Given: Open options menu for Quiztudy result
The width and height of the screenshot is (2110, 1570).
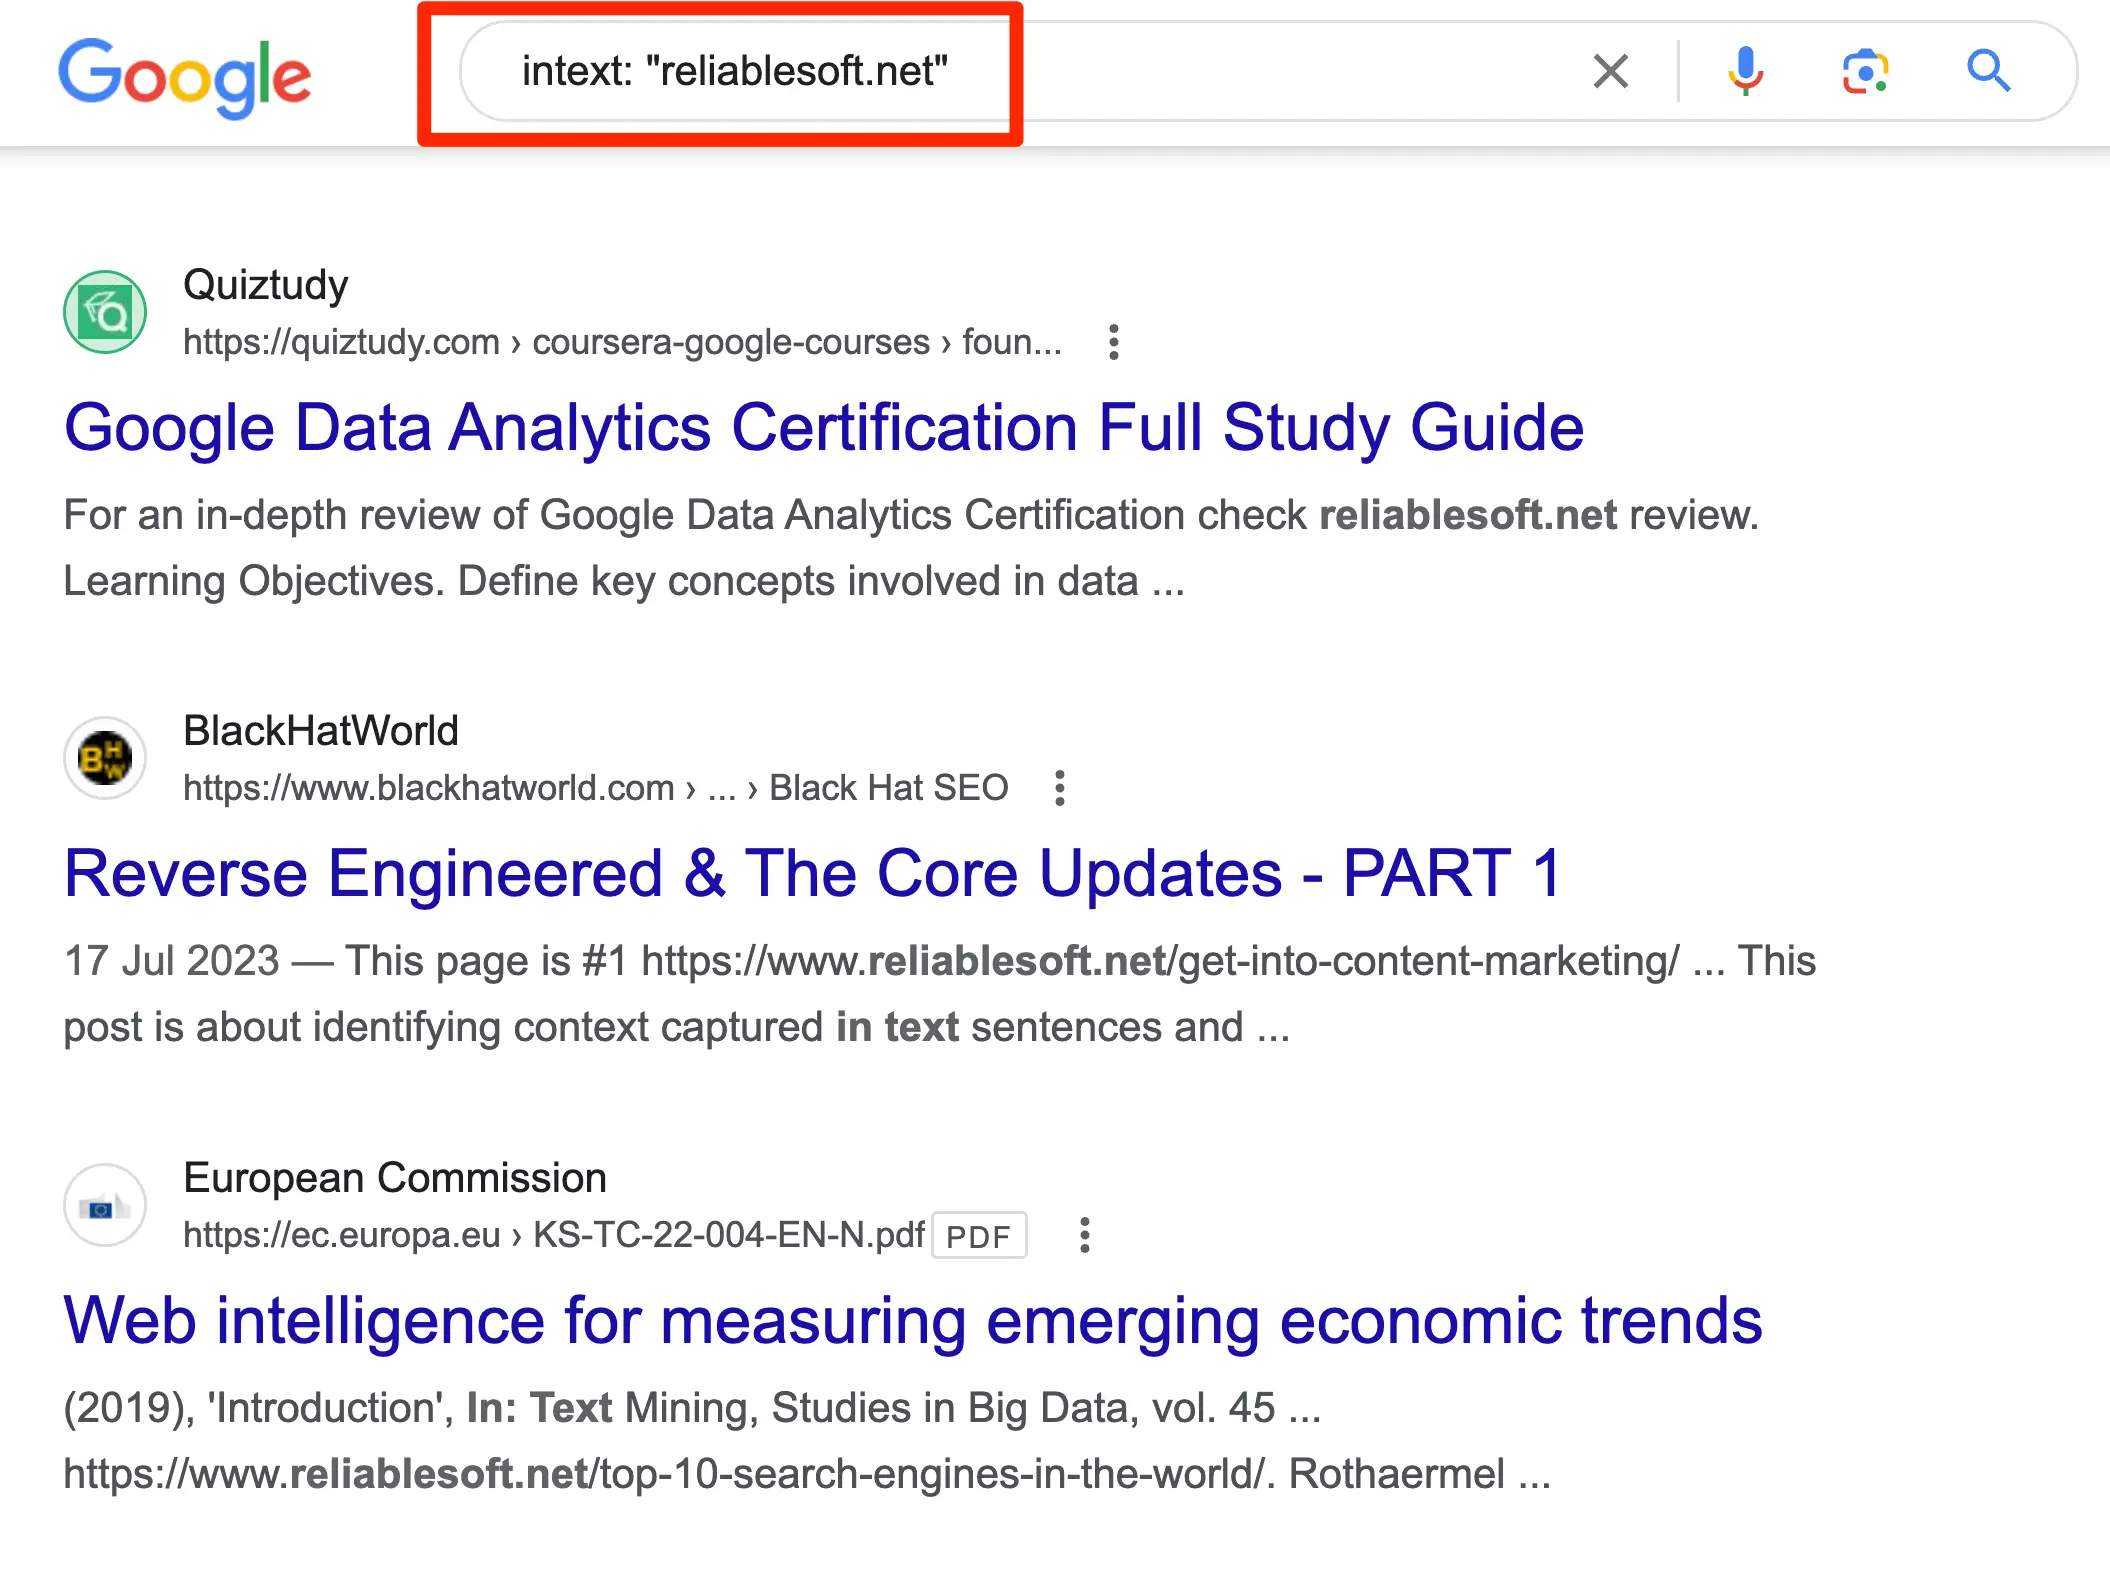Looking at the screenshot, I should coord(1113,342).
